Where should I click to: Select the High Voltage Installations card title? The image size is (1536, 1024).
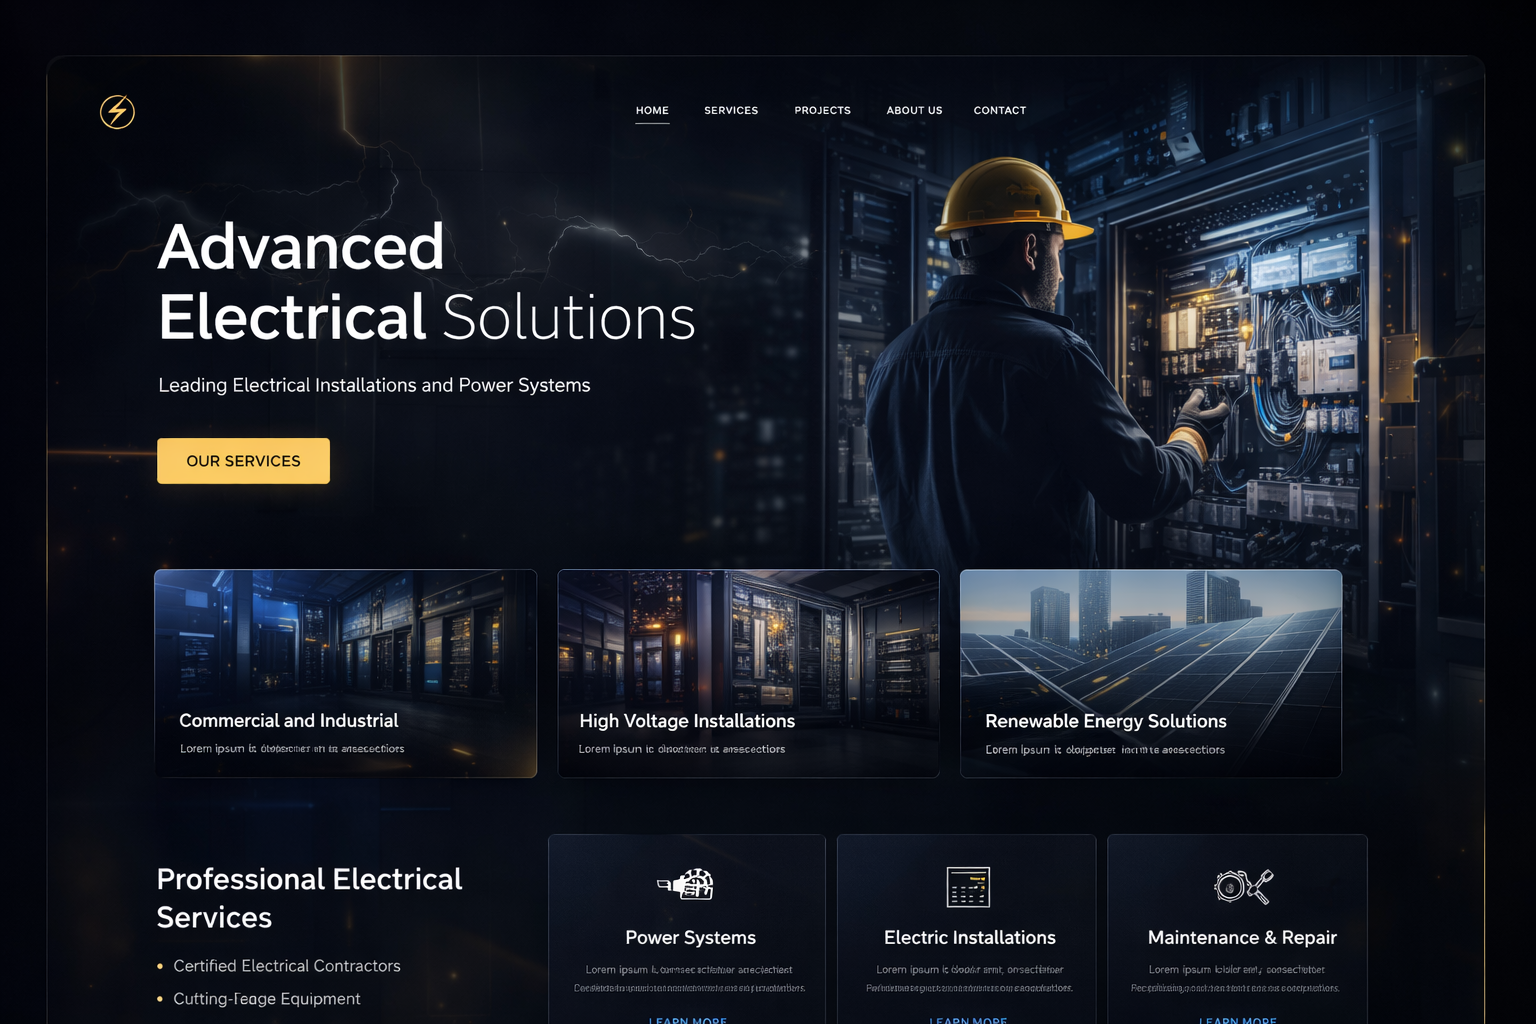pos(687,721)
